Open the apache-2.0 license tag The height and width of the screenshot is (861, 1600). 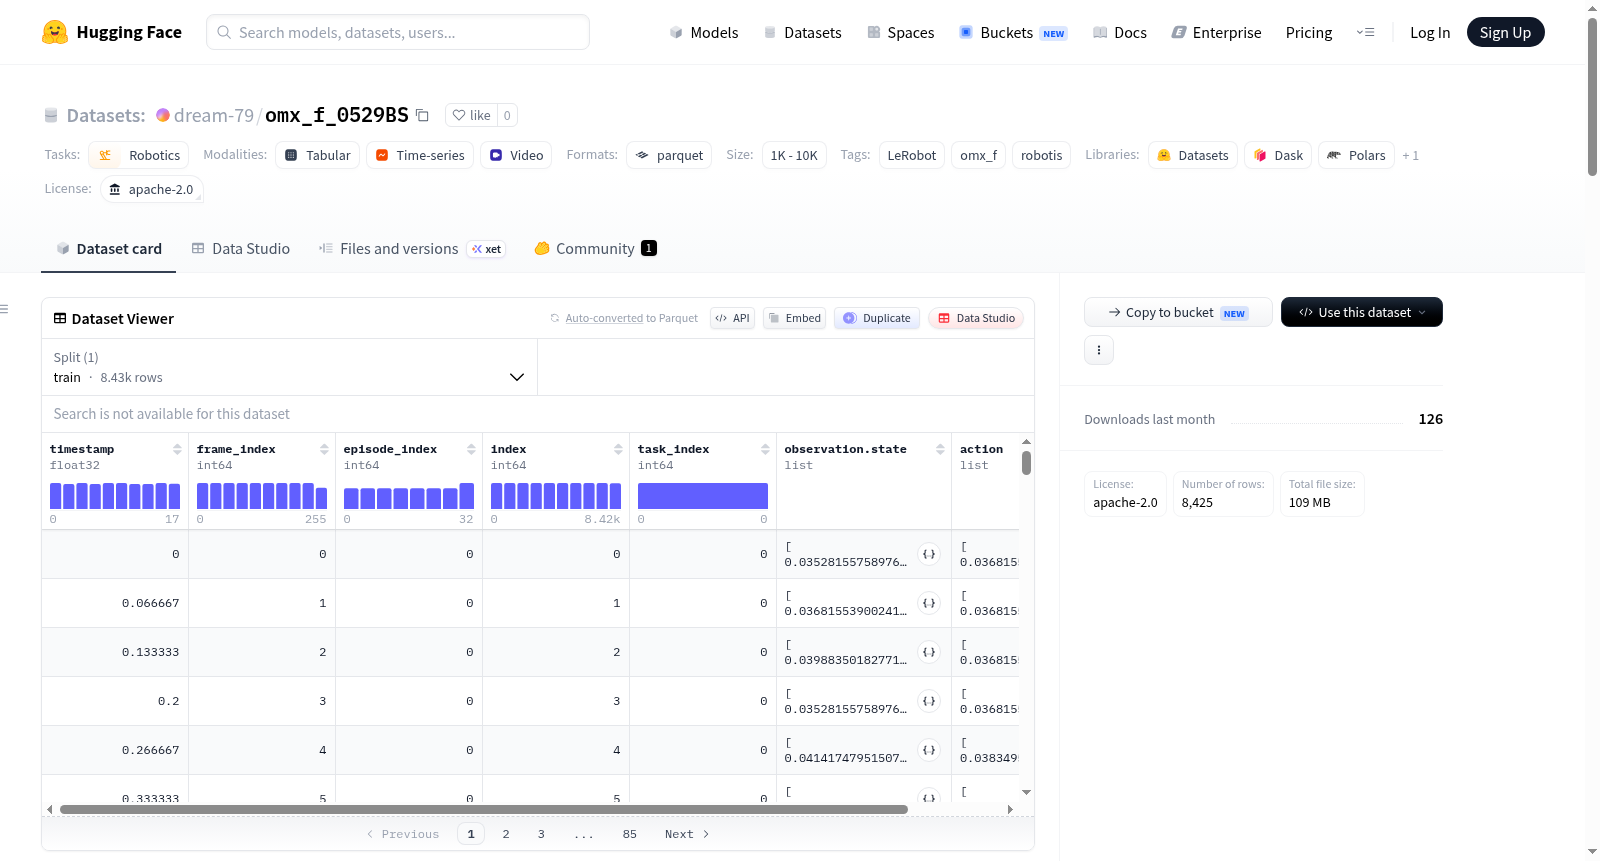coord(152,189)
